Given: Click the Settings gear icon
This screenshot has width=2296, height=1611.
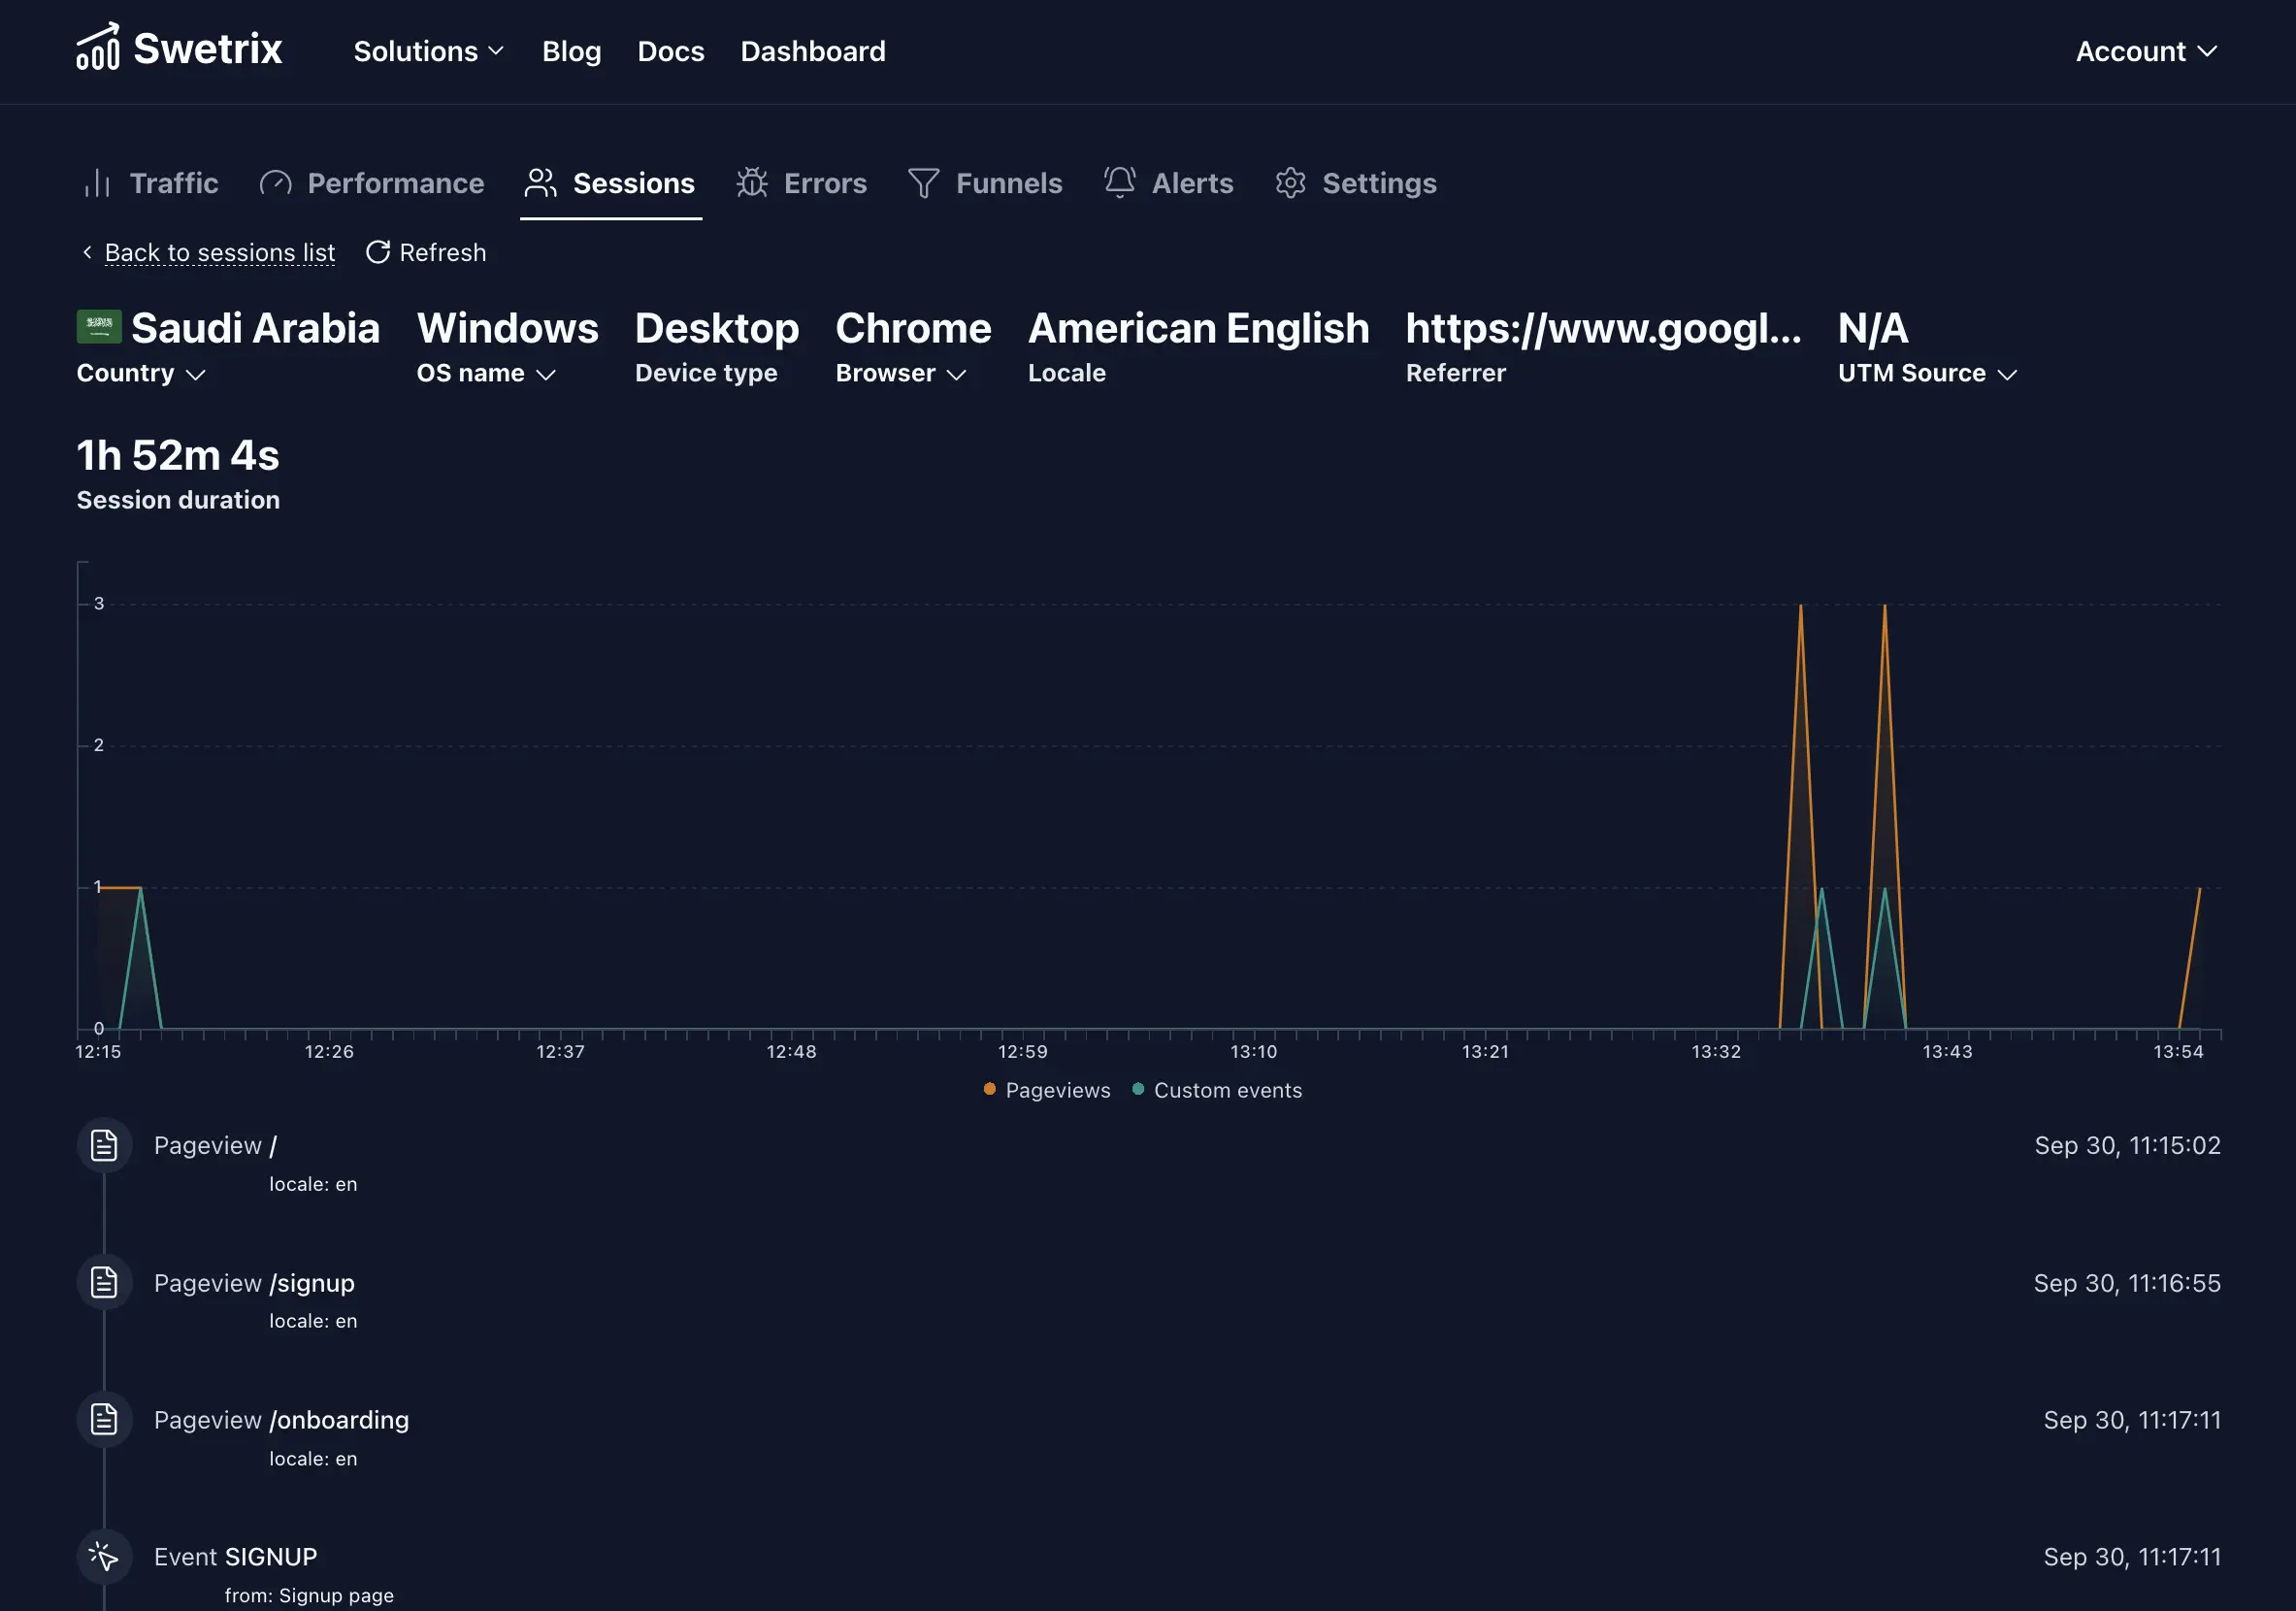Looking at the screenshot, I should click(x=1290, y=183).
